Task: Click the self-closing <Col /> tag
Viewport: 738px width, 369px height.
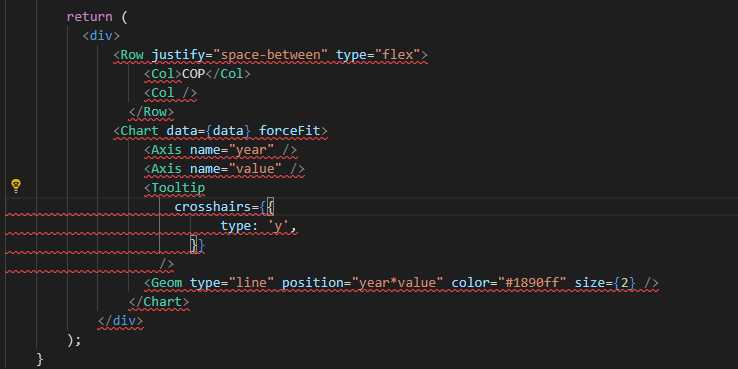Action: point(170,93)
